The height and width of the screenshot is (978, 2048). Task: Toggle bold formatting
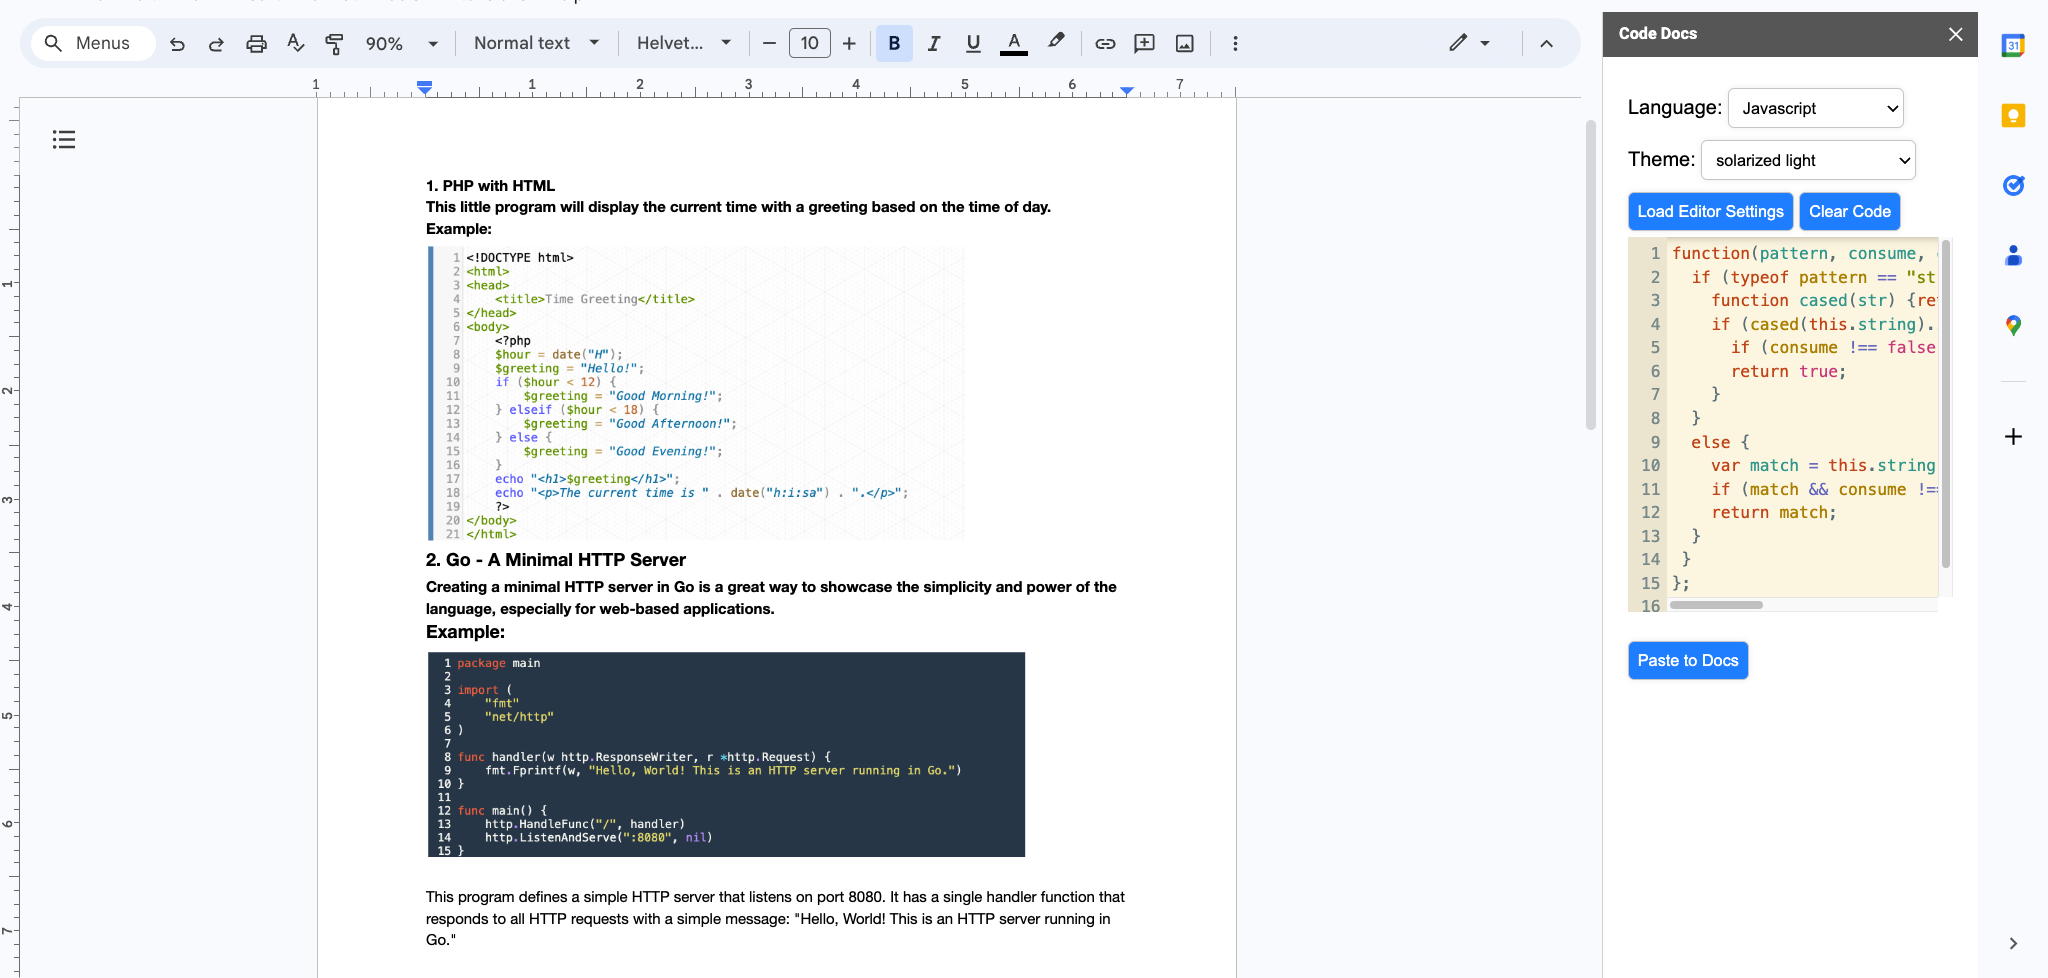893,43
